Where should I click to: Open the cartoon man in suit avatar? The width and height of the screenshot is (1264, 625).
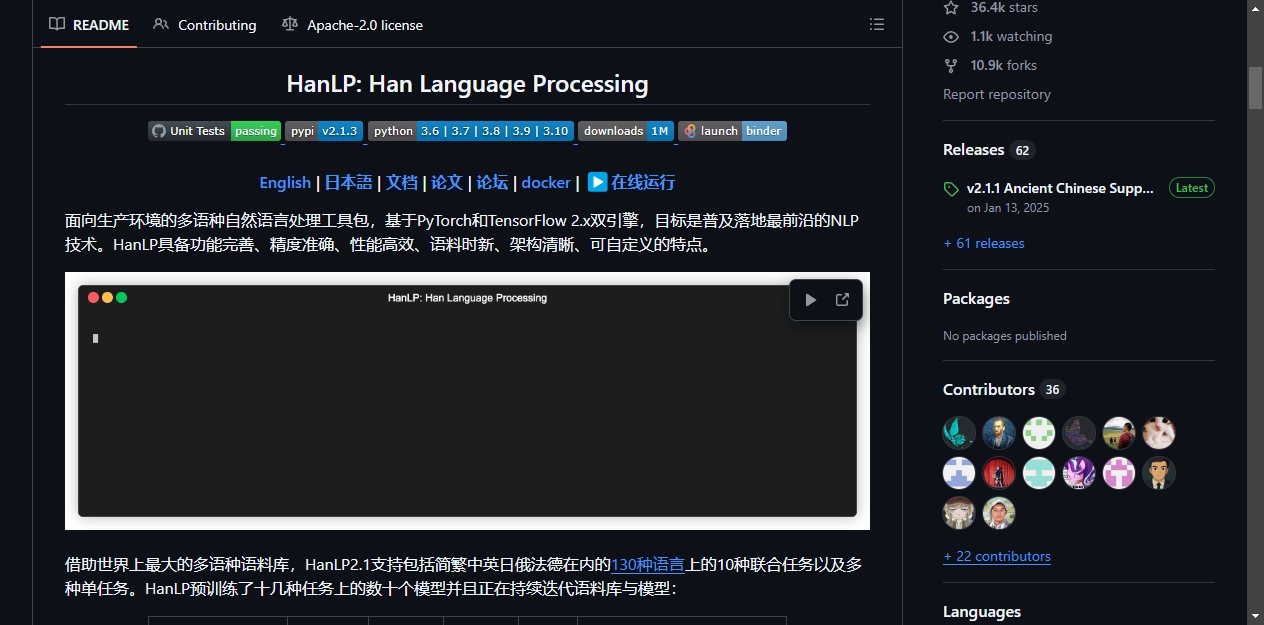[1159, 473]
